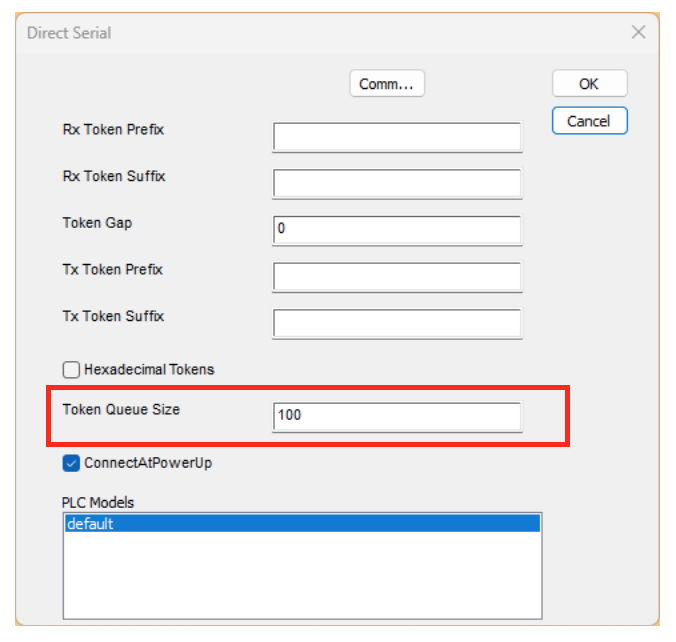Click into the Tx Token Prefix field
The width and height of the screenshot is (676, 642).
(396, 276)
